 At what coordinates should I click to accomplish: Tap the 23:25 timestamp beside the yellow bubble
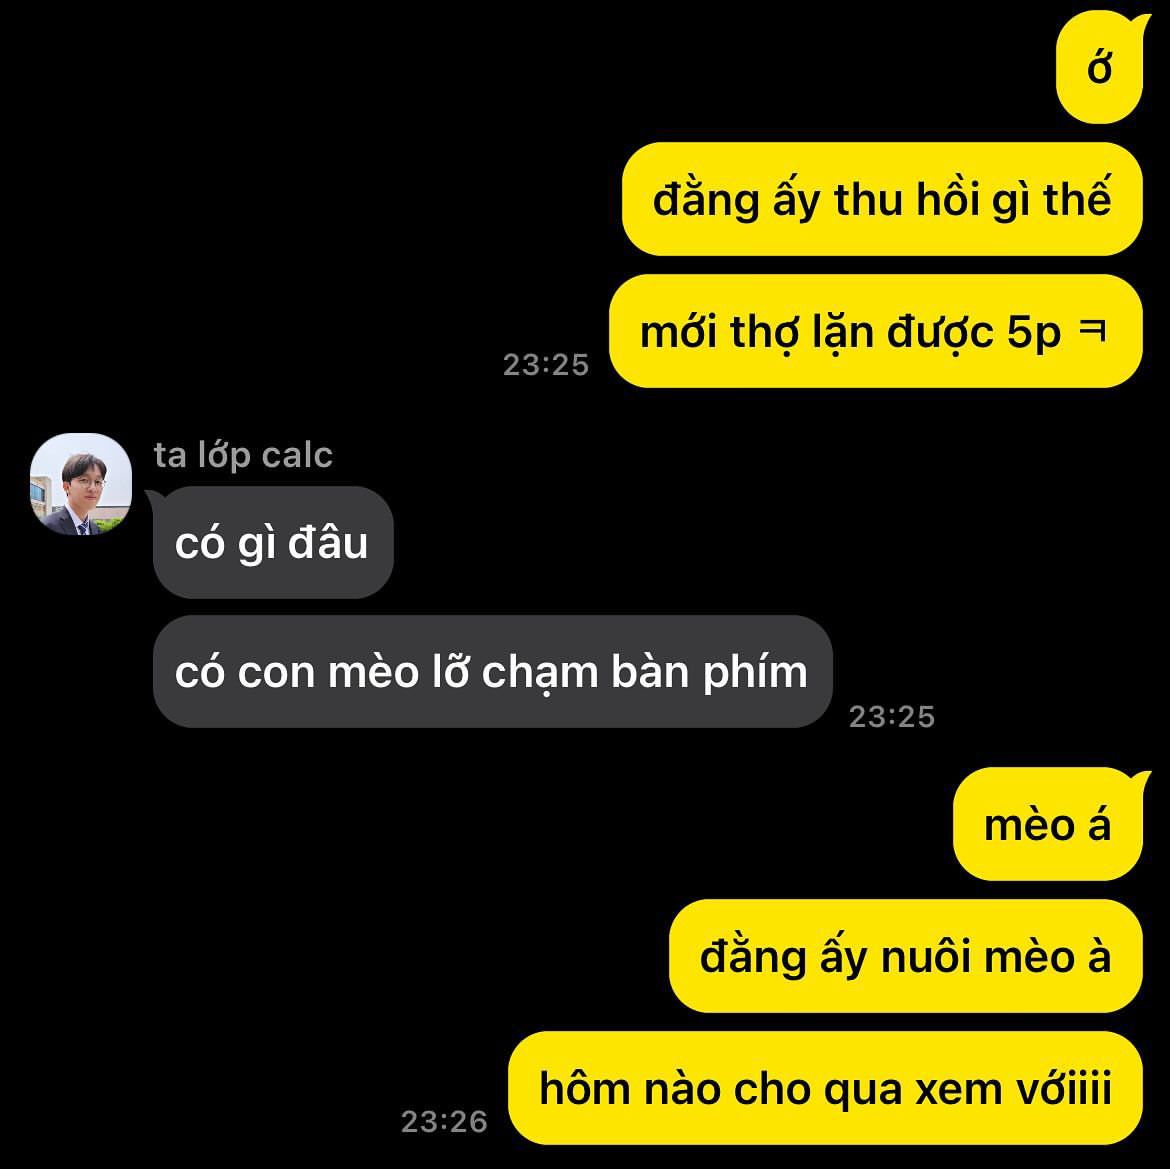pos(546,365)
